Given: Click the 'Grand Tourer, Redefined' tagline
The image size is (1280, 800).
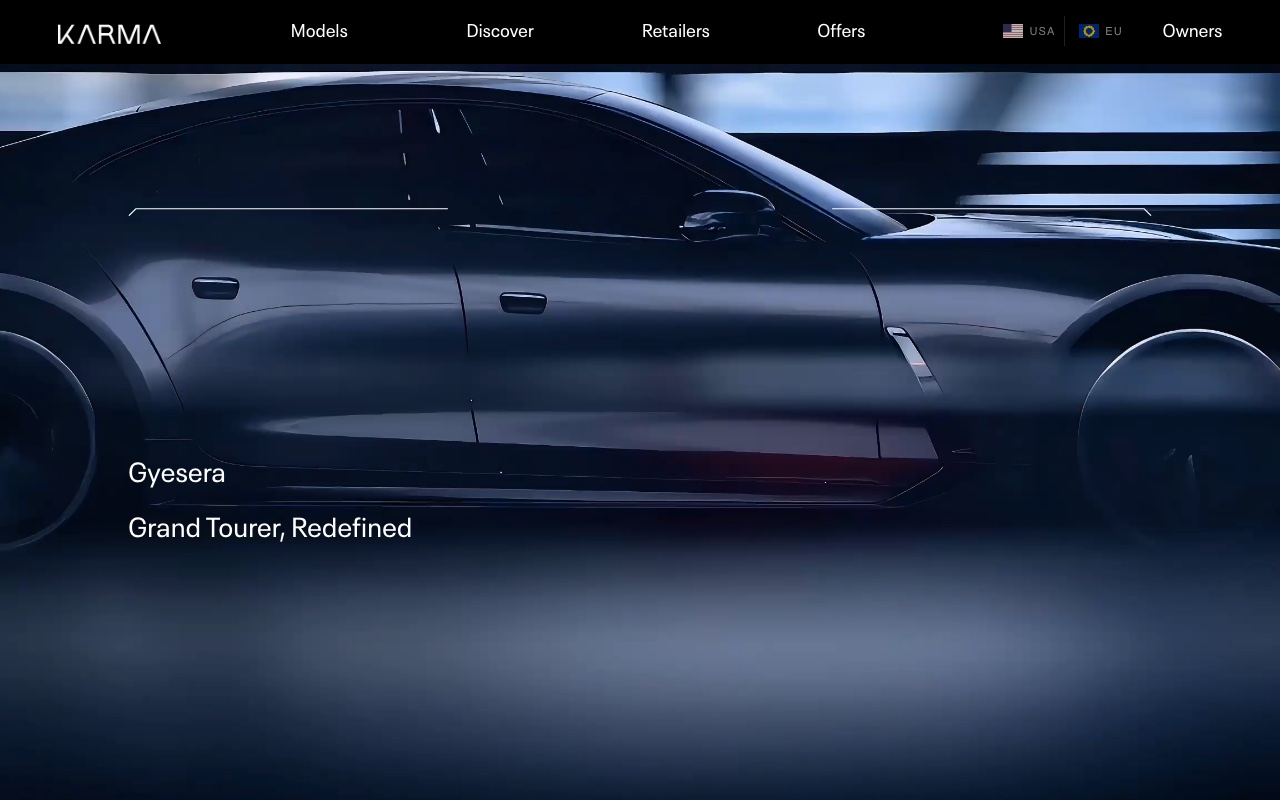Looking at the screenshot, I should tap(270, 528).
